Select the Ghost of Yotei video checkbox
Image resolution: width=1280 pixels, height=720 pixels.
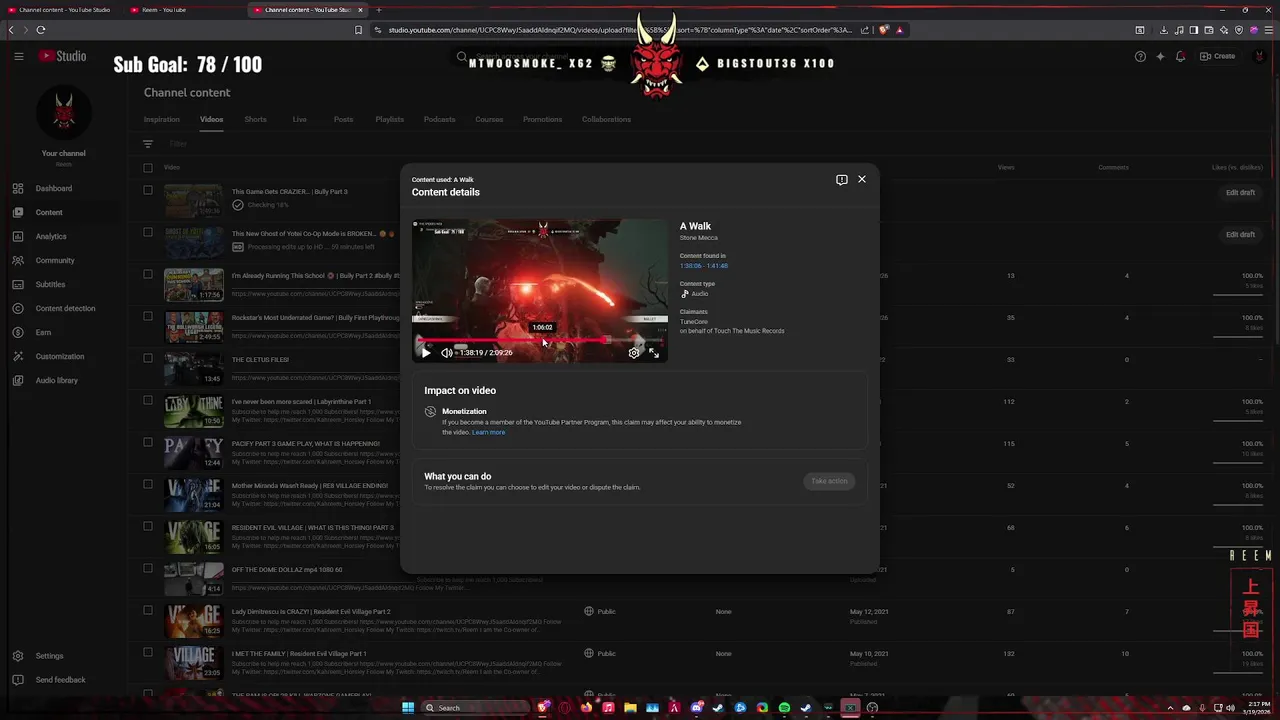(x=148, y=232)
